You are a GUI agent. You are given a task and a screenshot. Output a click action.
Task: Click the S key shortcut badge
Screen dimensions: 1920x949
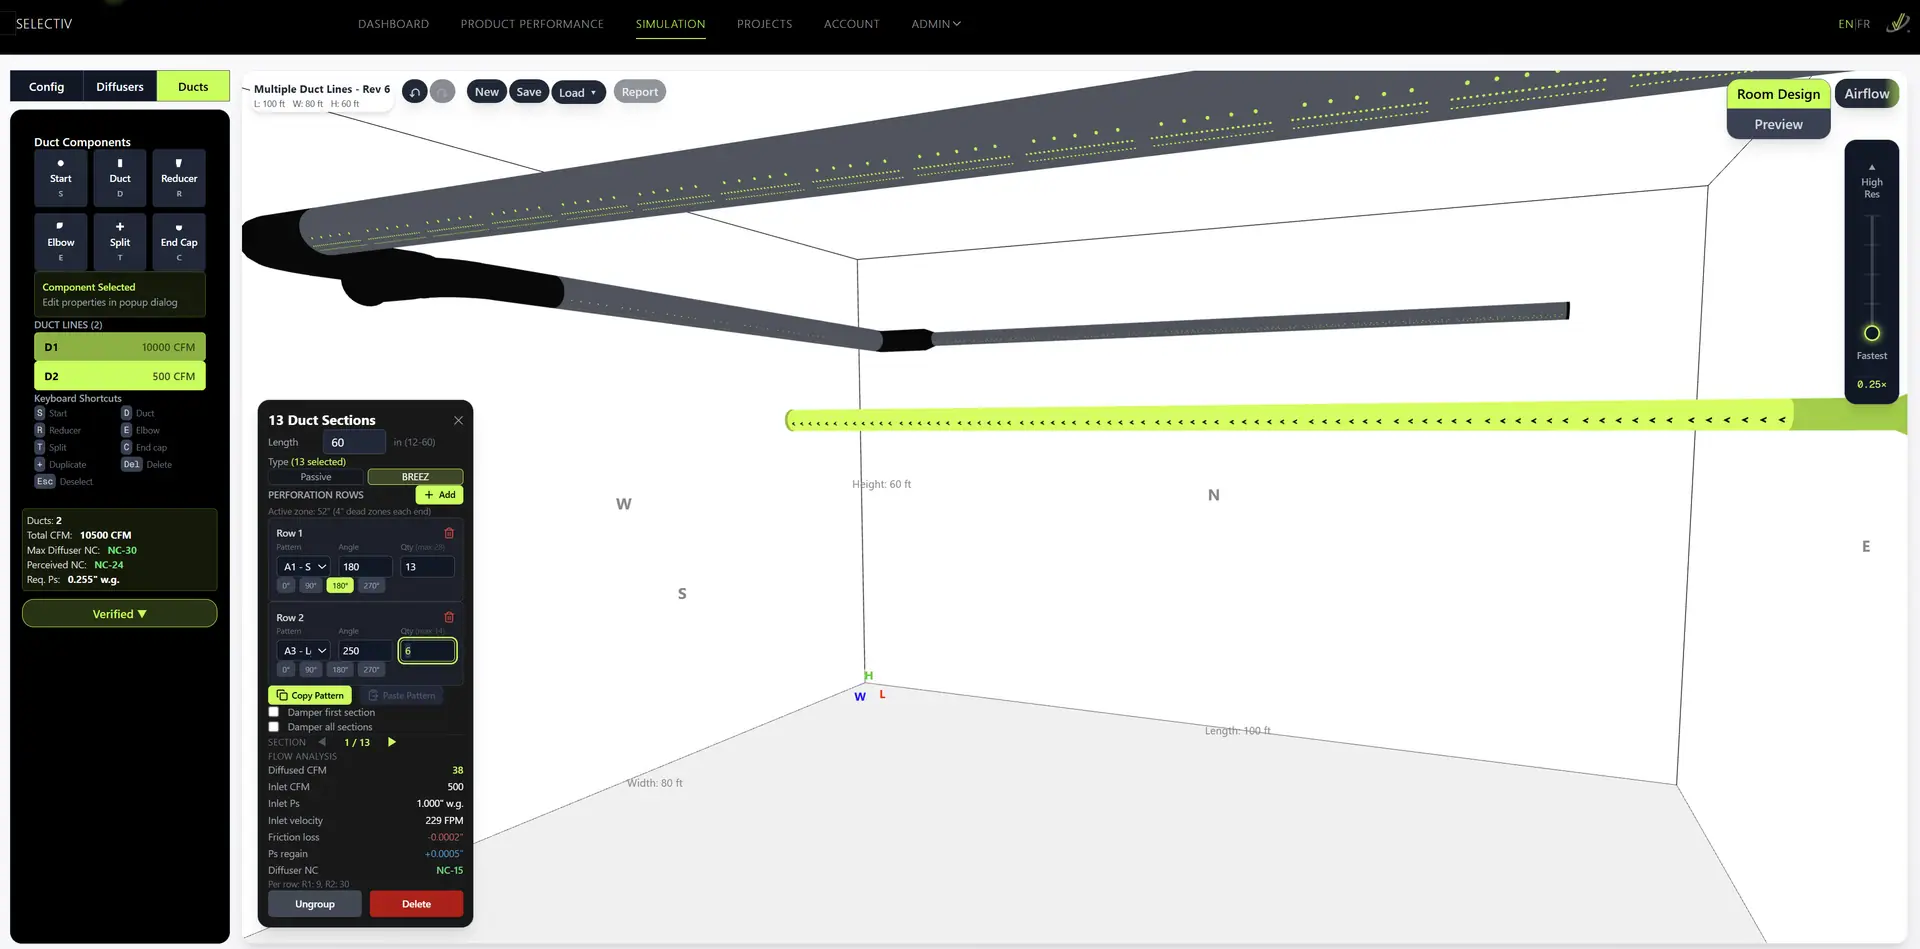click(40, 413)
